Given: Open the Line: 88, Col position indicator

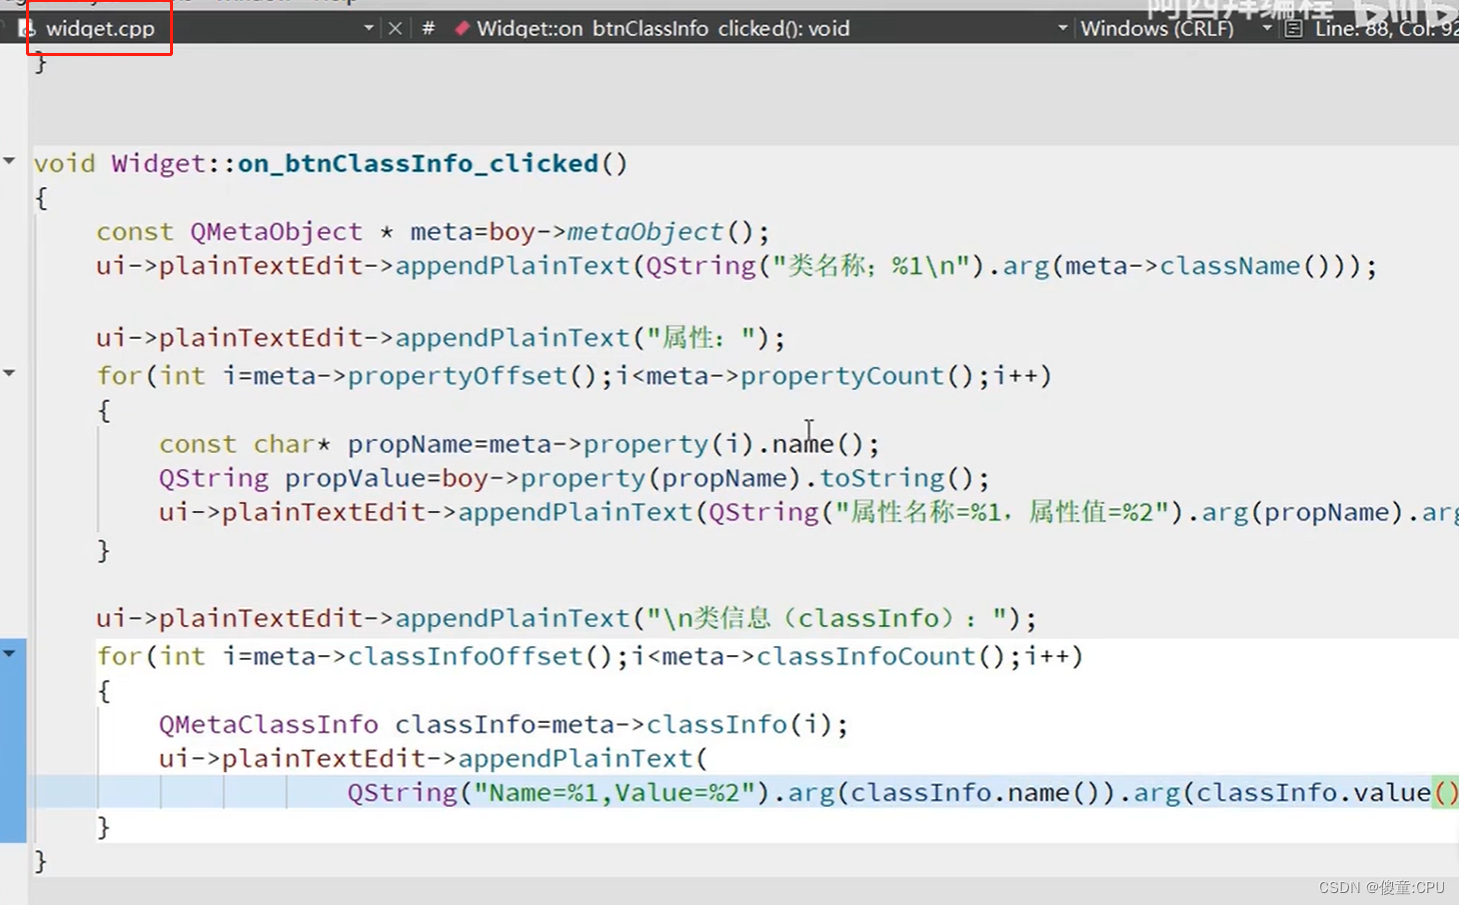Looking at the screenshot, I should [1386, 28].
